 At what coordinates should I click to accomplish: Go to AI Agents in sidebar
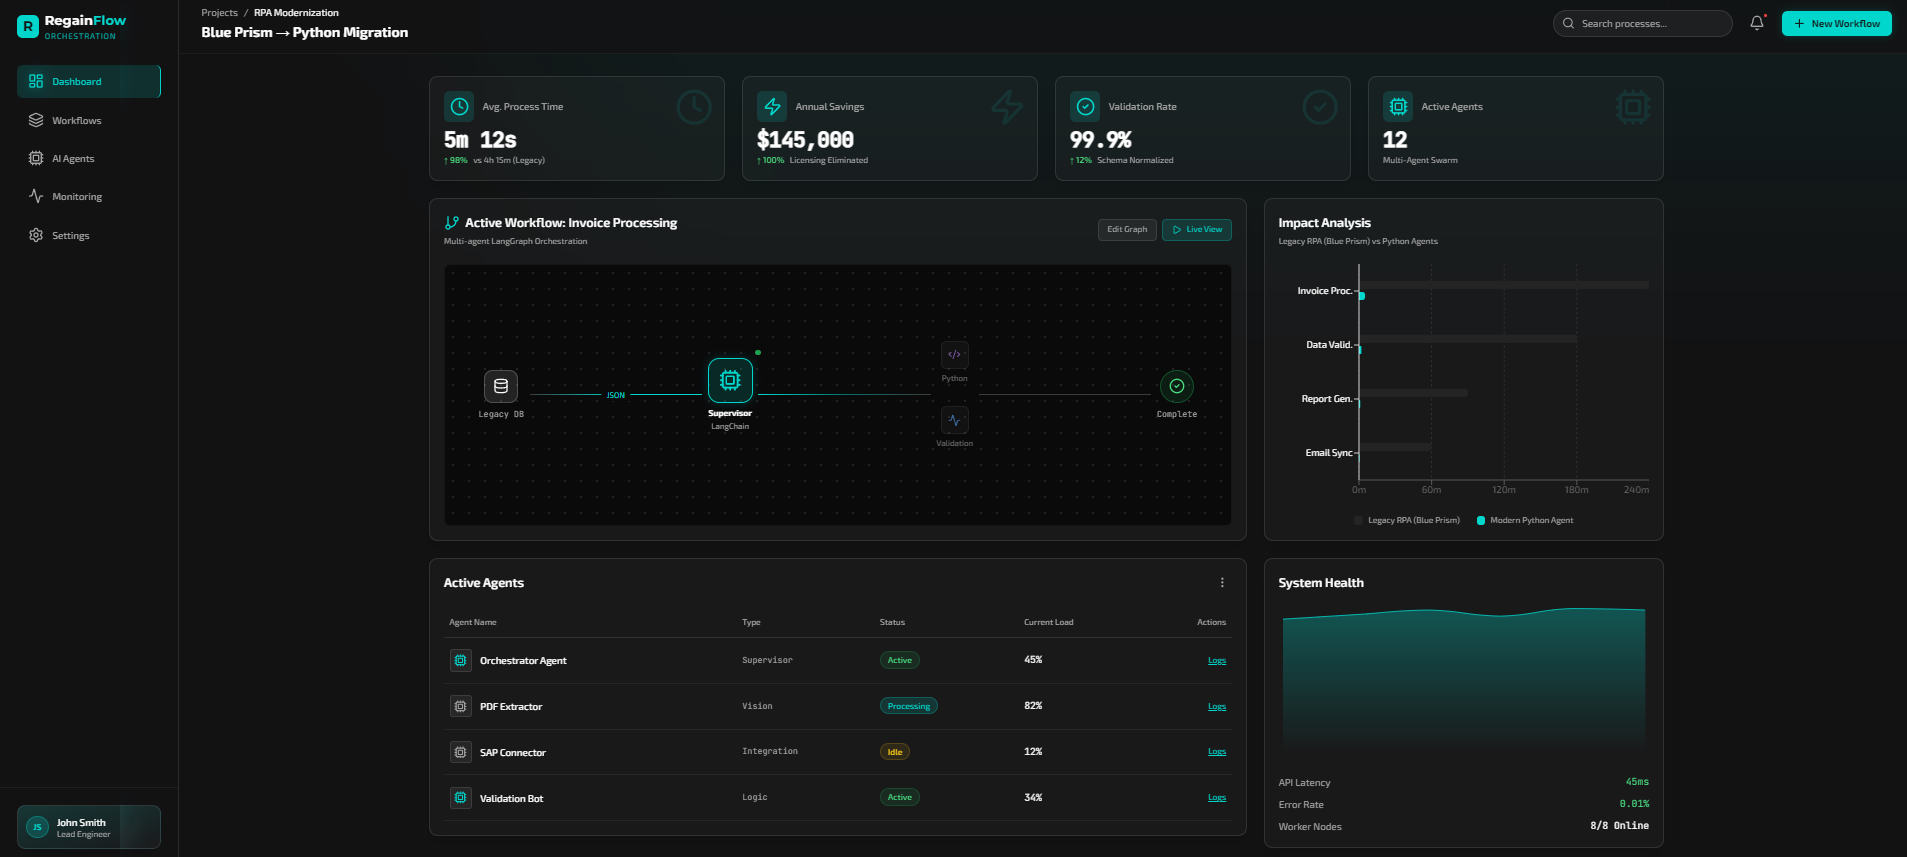pyautogui.click(x=73, y=159)
